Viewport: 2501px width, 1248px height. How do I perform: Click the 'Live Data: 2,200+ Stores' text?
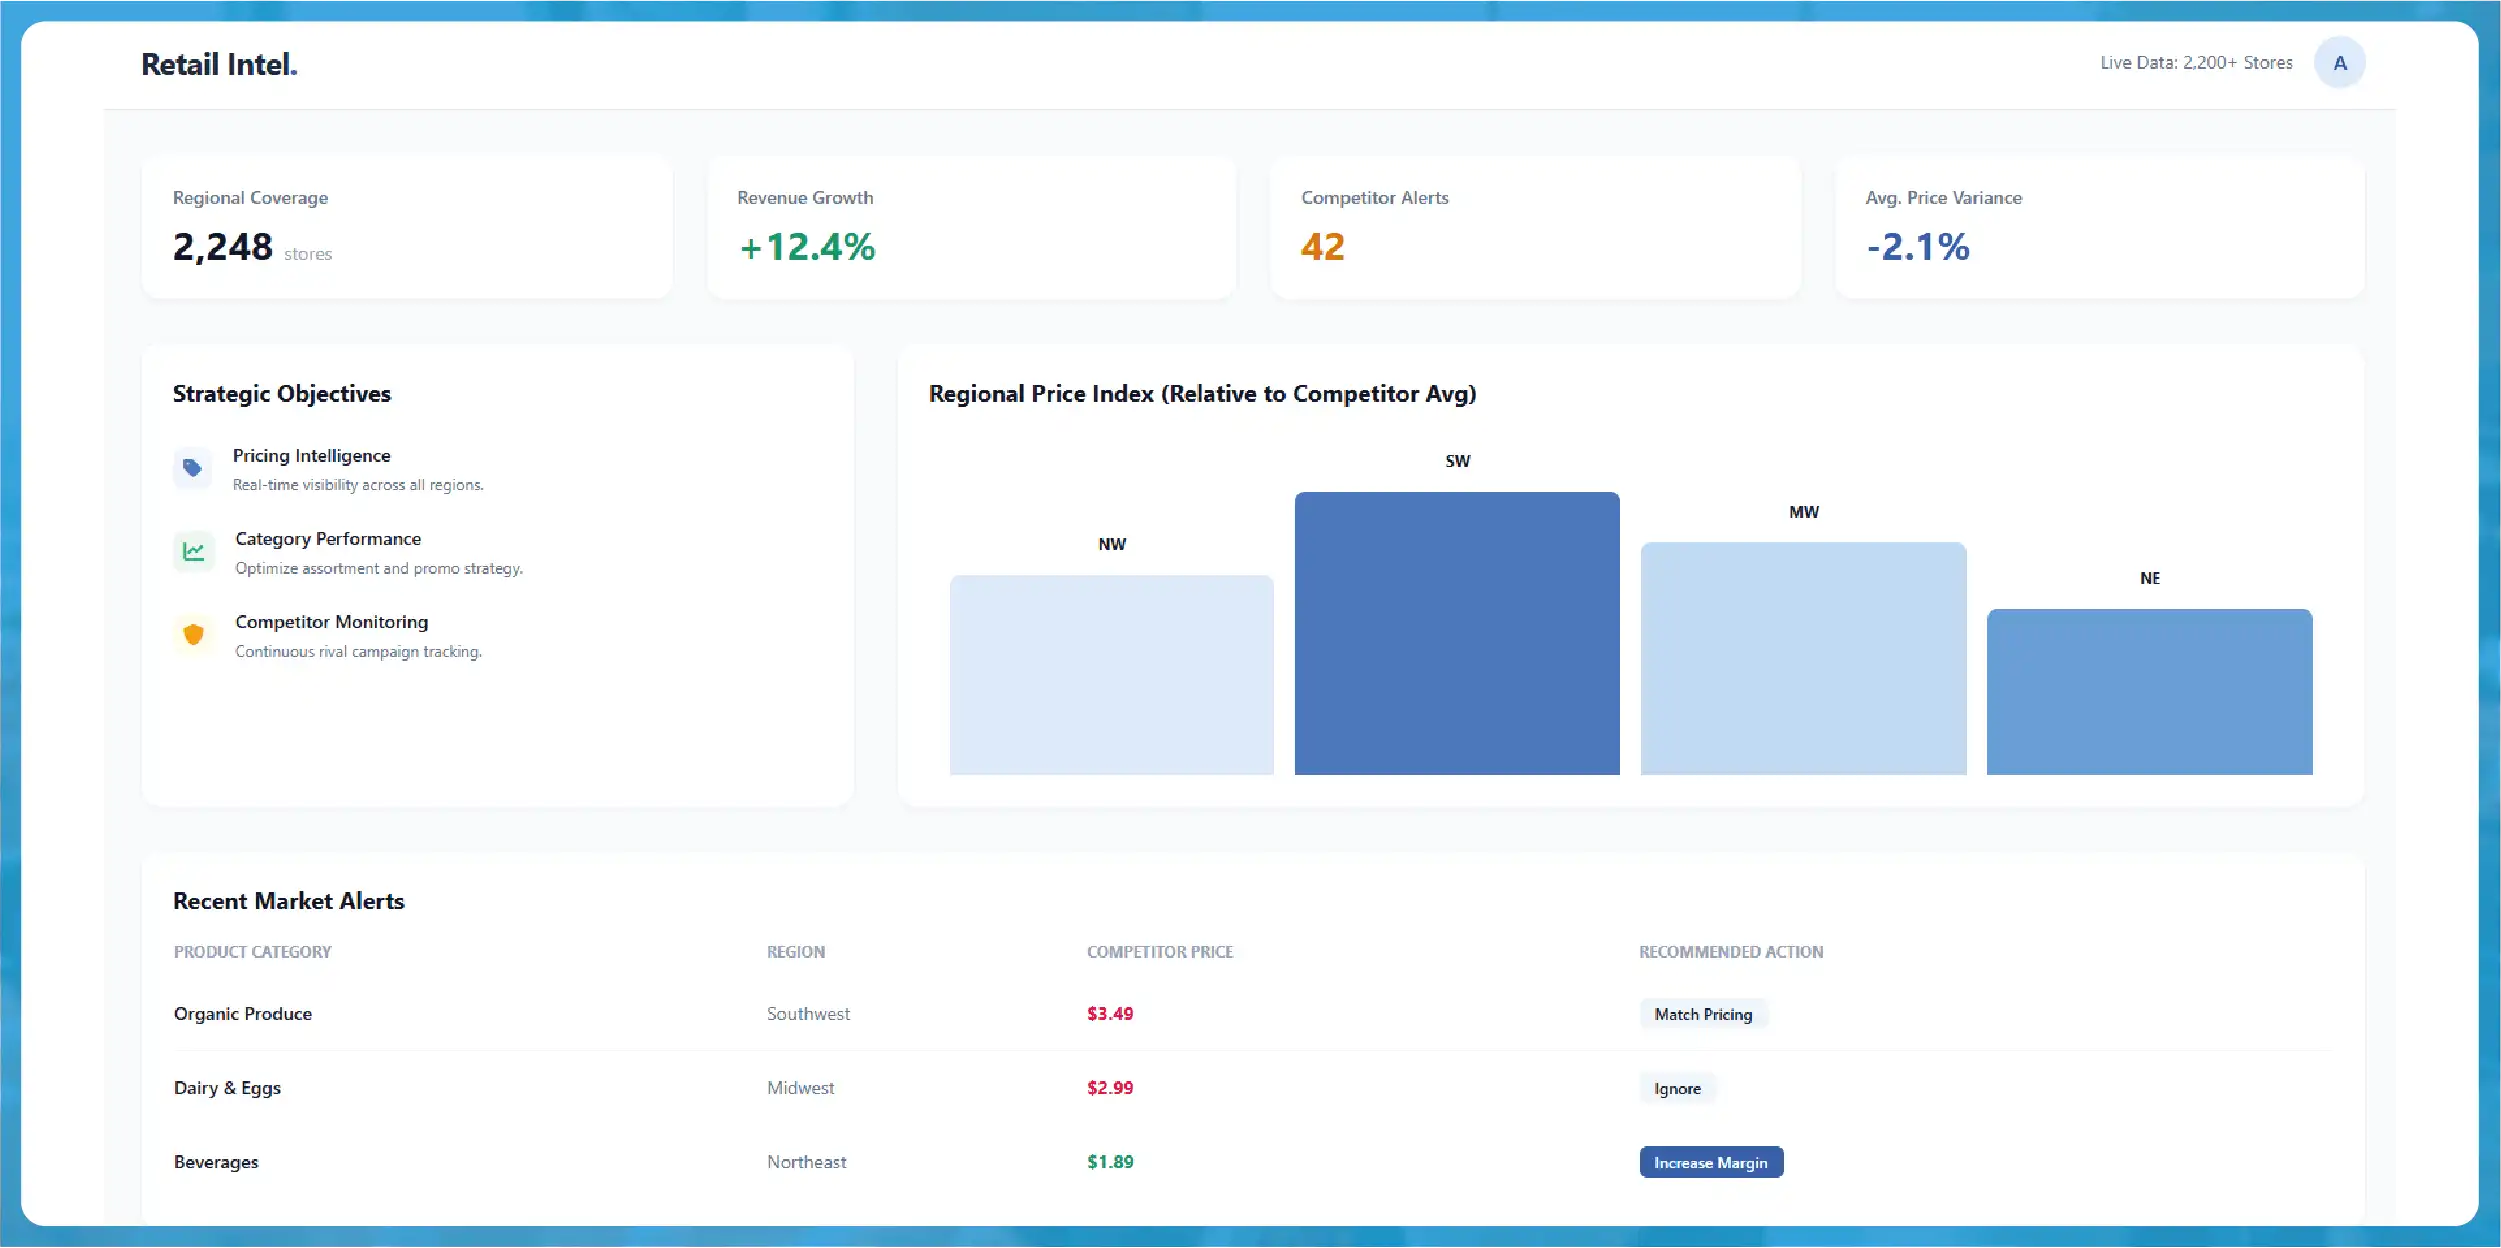coord(2196,63)
